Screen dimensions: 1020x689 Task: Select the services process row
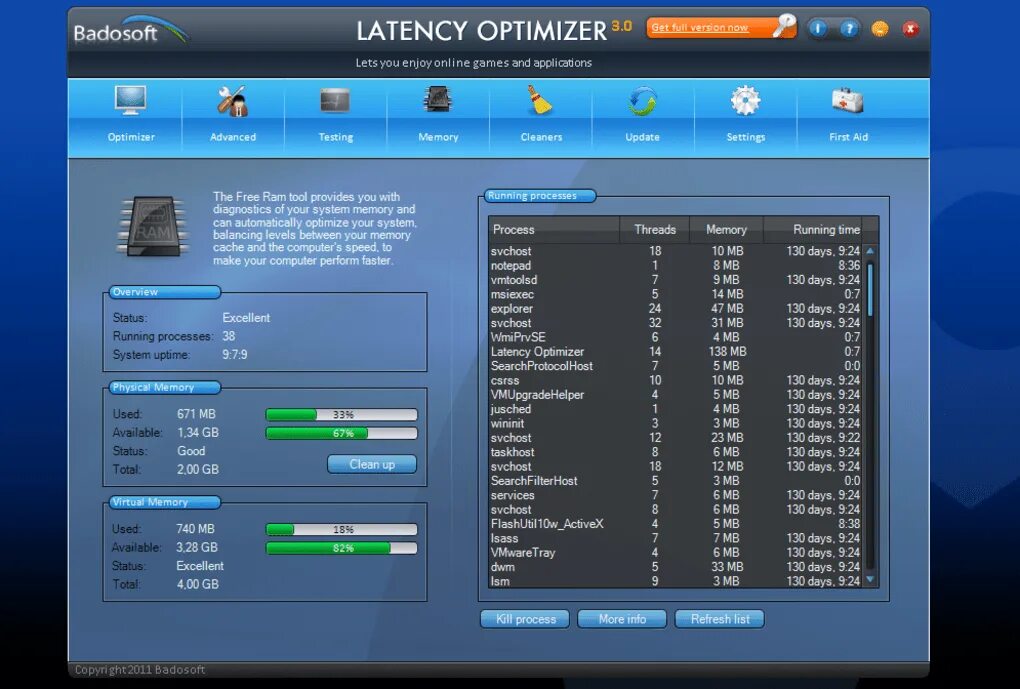point(675,495)
